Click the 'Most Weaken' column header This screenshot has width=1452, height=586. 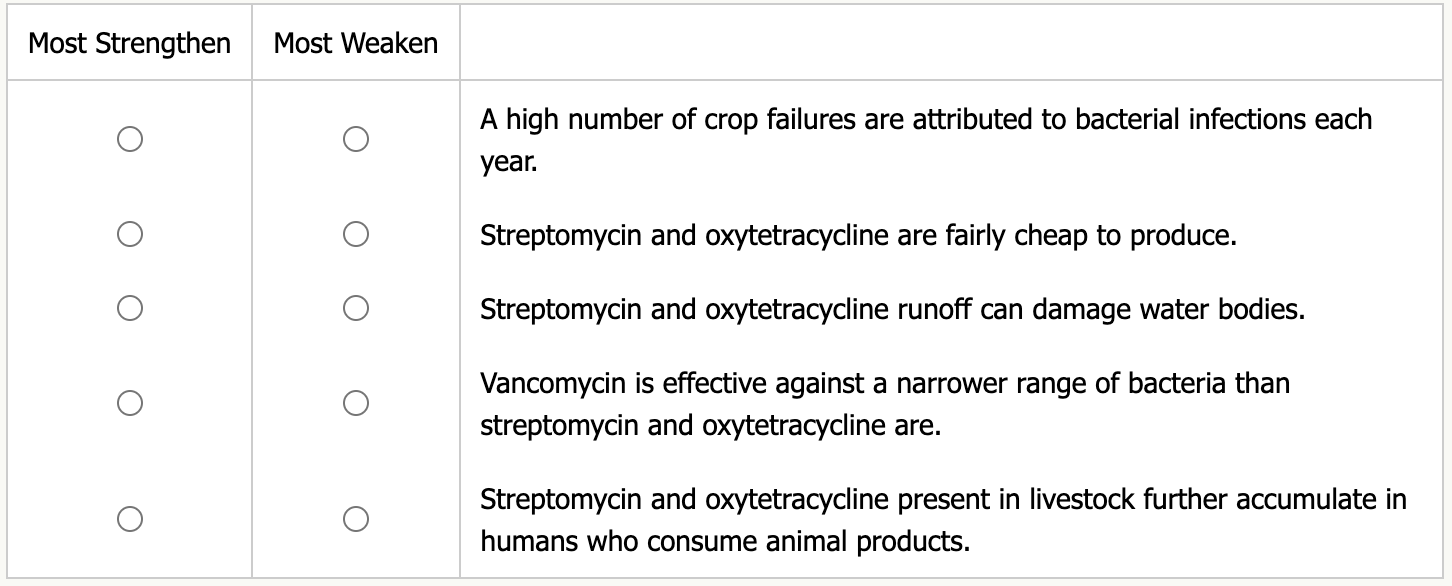355,43
